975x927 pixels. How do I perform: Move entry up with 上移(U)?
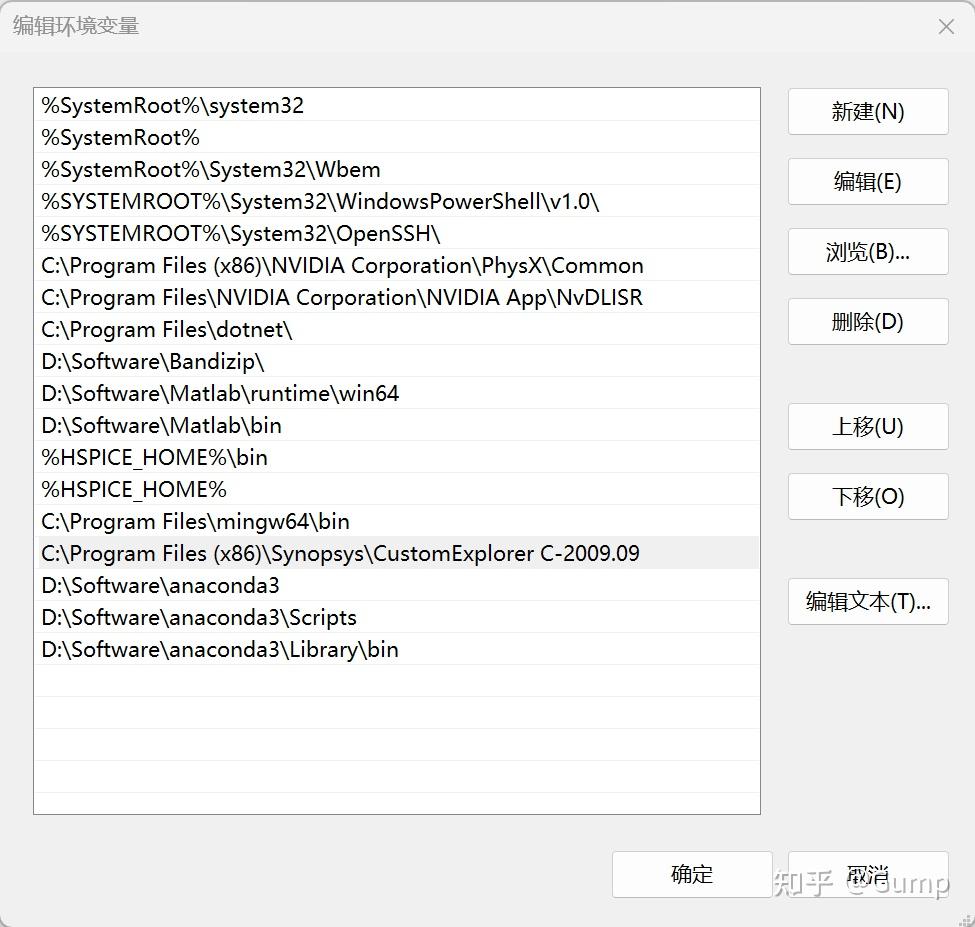(868, 427)
